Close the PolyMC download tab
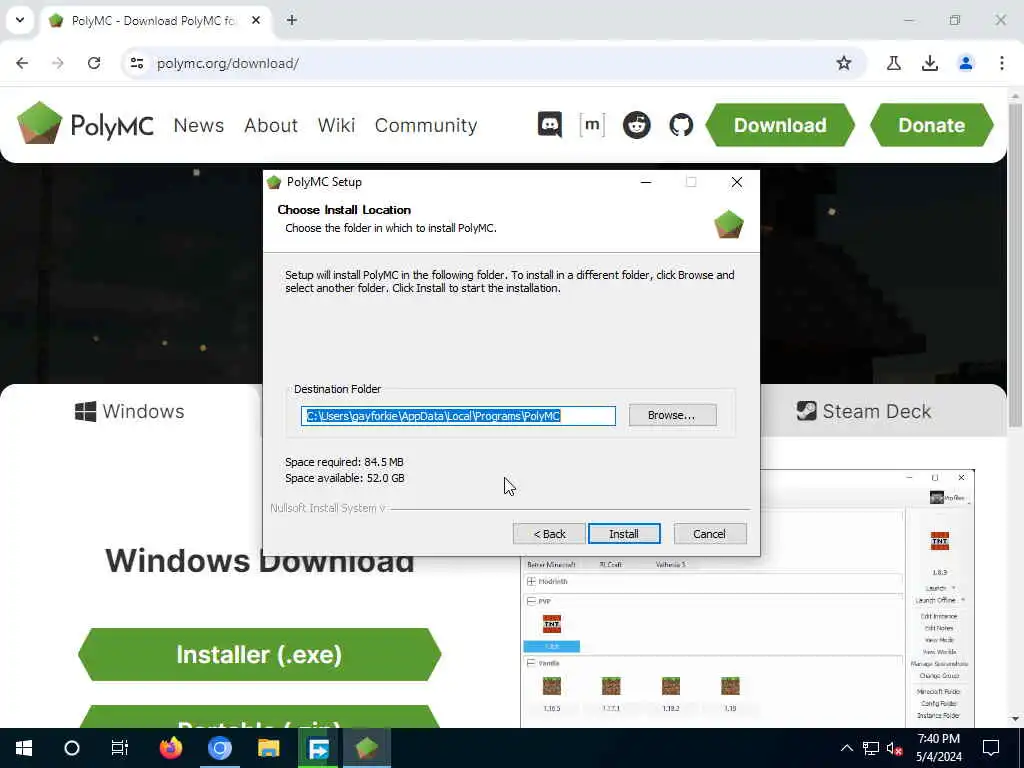This screenshot has width=1024, height=768. (256, 20)
